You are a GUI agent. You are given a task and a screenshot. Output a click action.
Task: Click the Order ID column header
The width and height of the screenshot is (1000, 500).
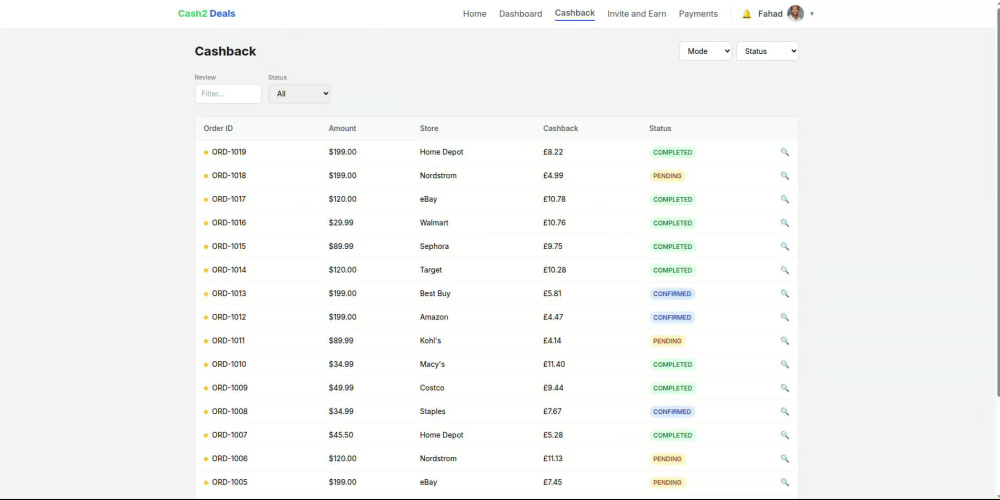218,128
